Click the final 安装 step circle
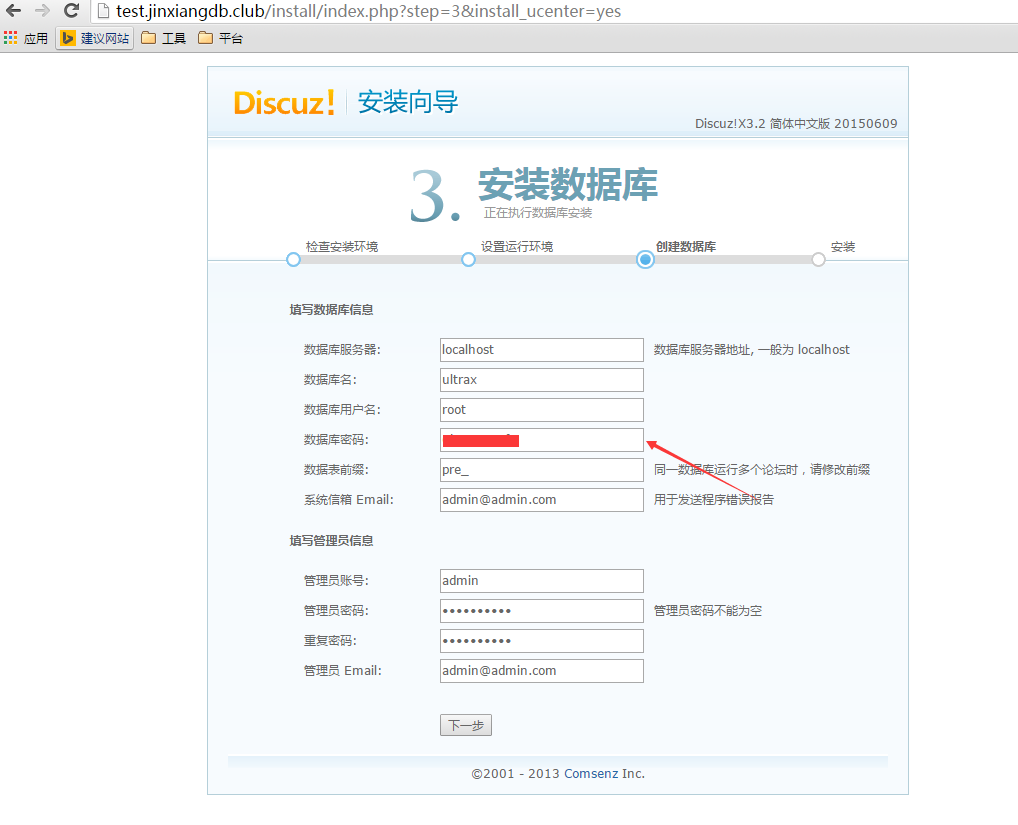The image size is (1018, 825). [818, 259]
